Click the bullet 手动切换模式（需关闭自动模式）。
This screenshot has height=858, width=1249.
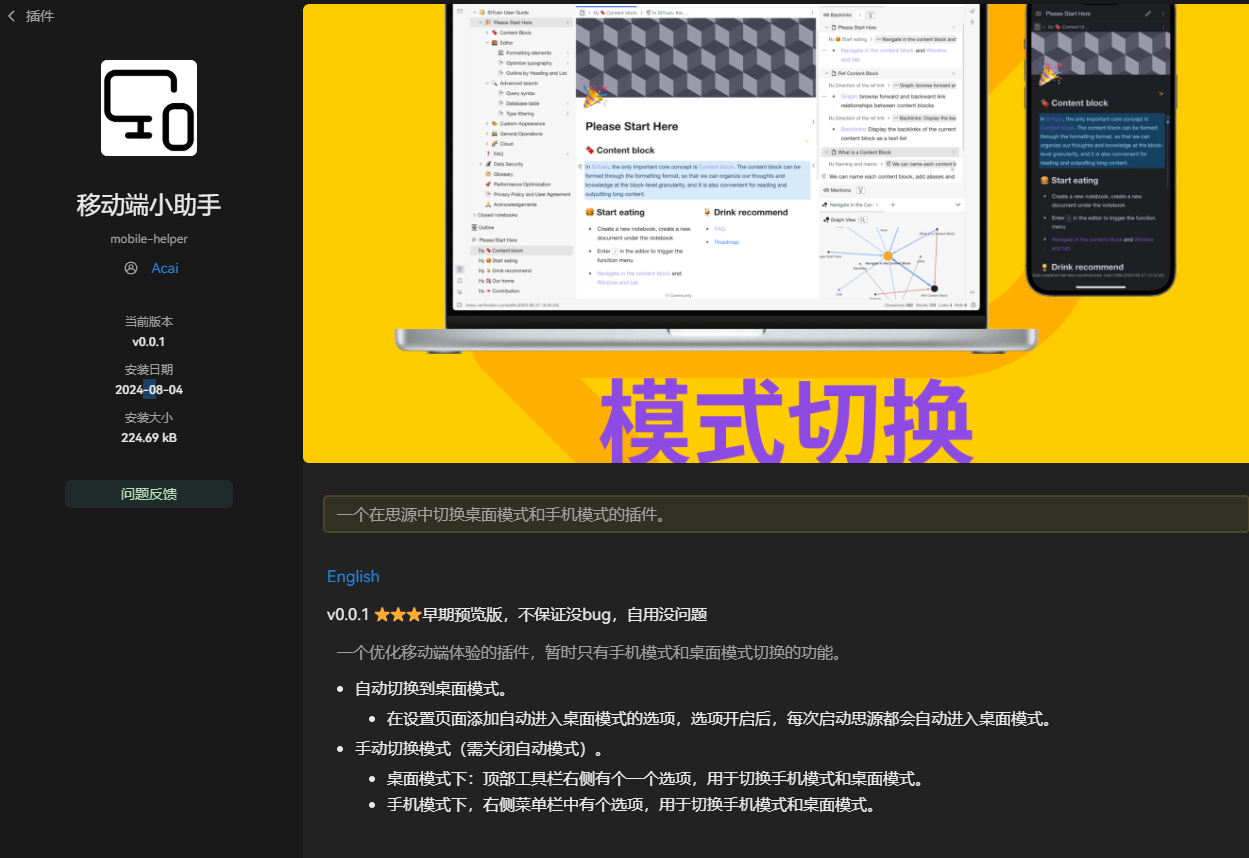coord(480,748)
